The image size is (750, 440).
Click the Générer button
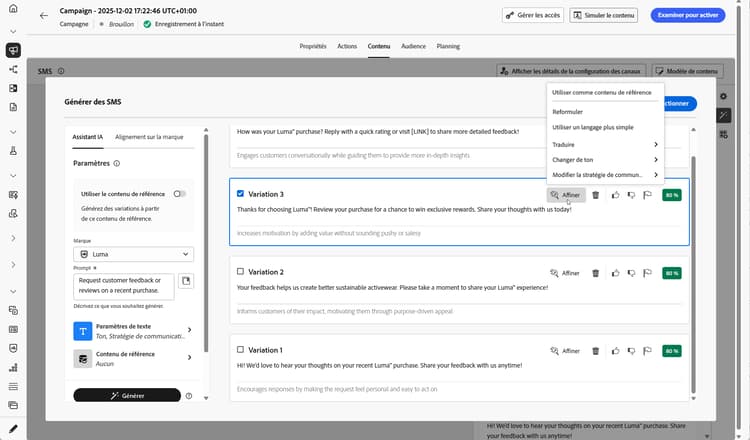(127, 396)
